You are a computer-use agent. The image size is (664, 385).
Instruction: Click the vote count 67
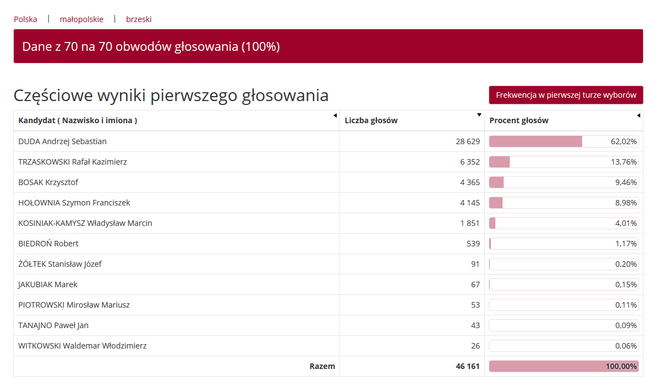(x=475, y=284)
